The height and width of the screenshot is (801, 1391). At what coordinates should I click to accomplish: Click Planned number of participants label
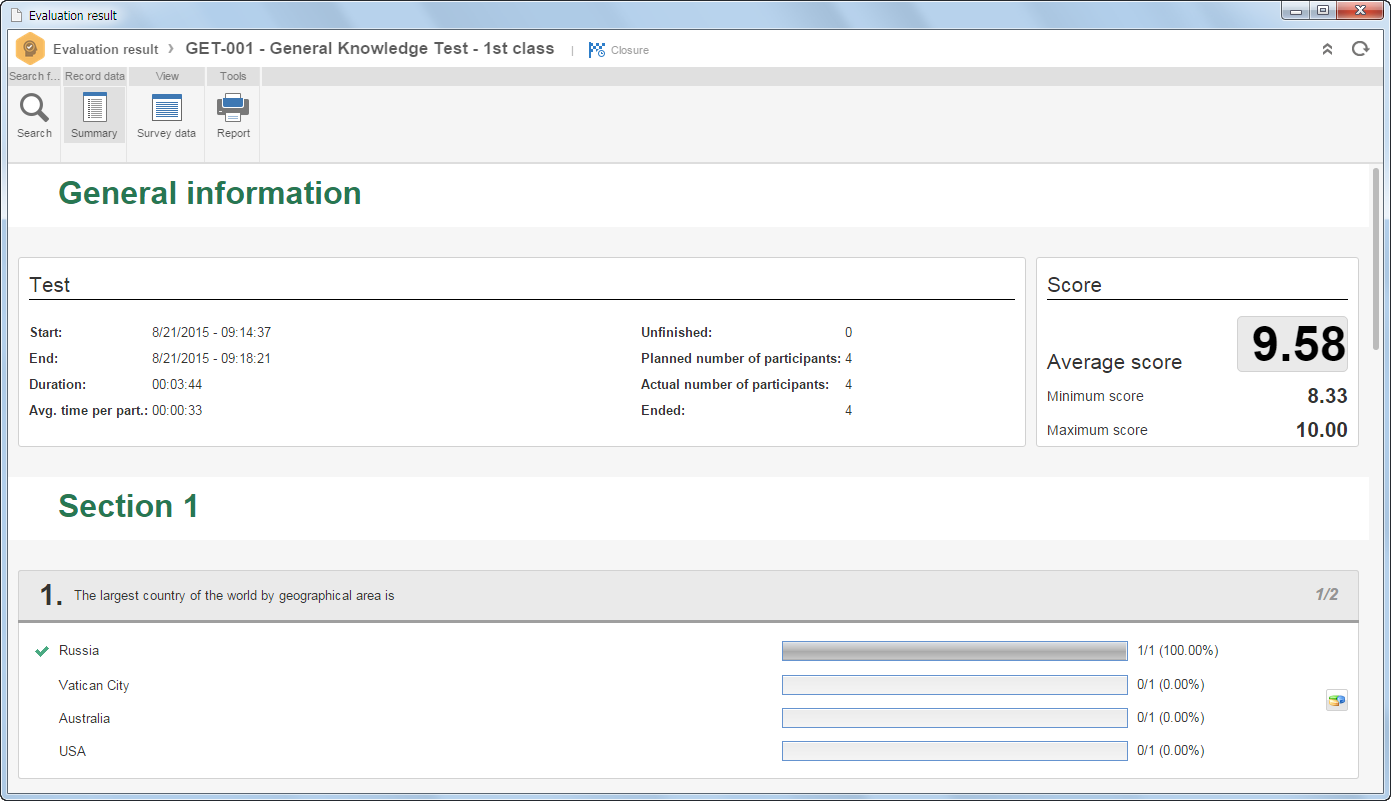click(741, 358)
